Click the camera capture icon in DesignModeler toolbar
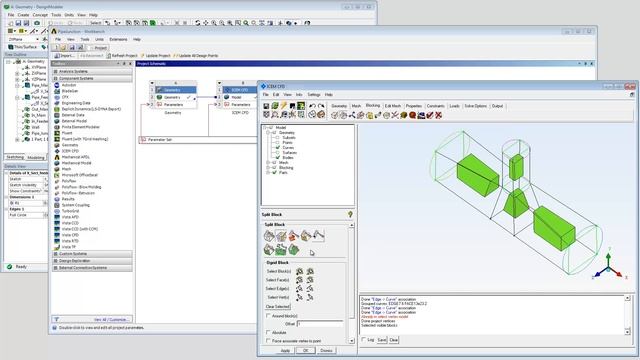The image size is (640, 360). [37, 23]
